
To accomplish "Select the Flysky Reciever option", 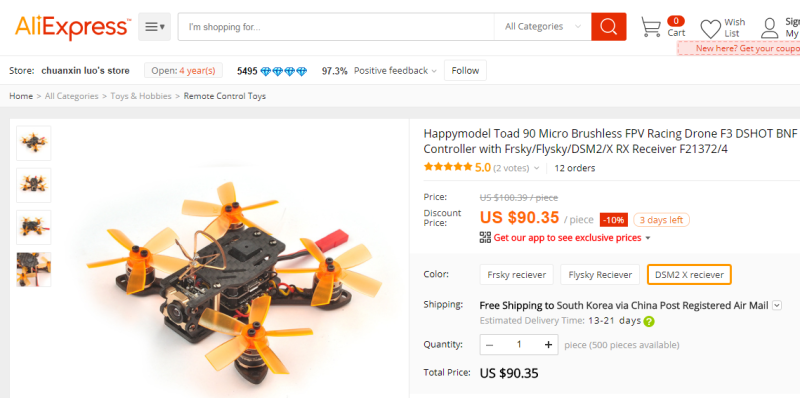I will (x=600, y=275).
